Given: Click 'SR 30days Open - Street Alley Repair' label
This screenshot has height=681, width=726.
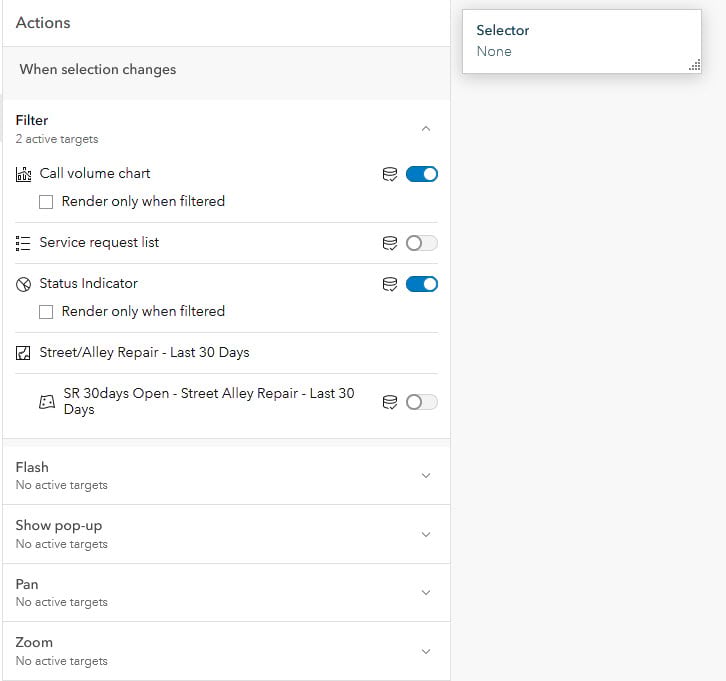Looking at the screenshot, I should click(x=209, y=401).
